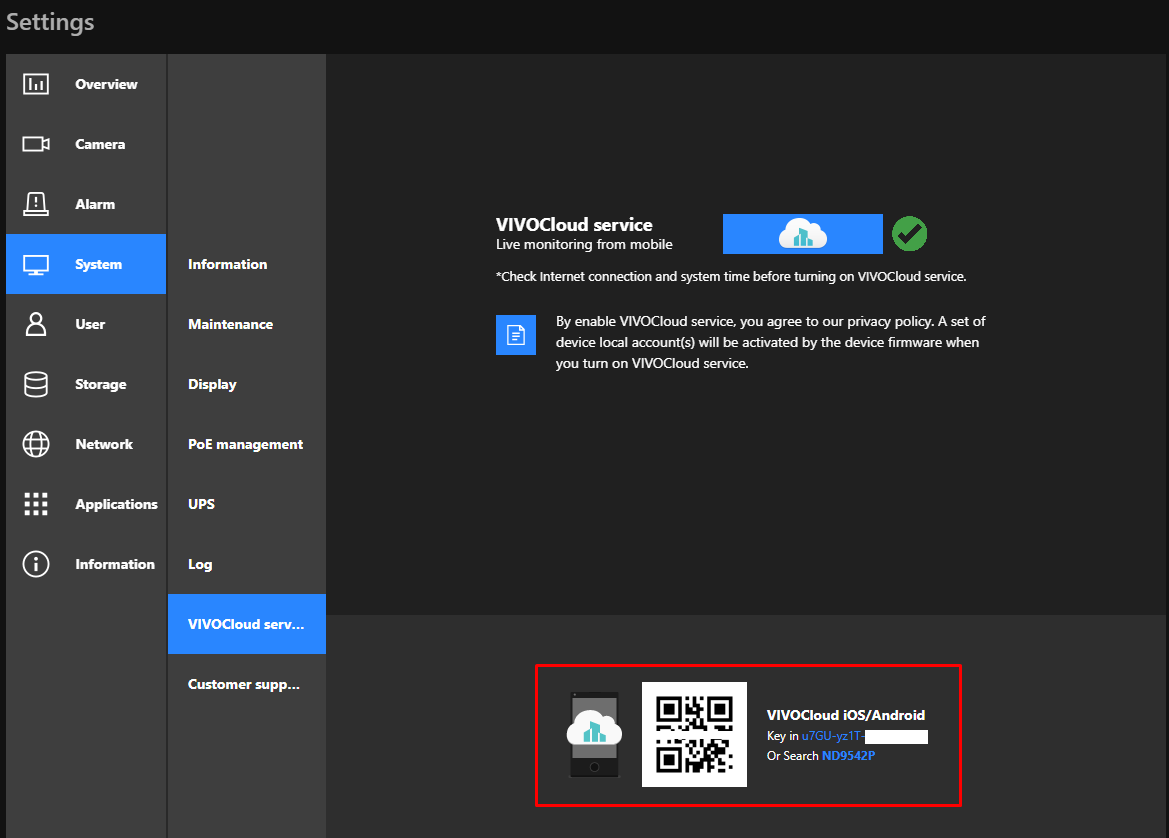Select the Applications grid icon
Image resolution: width=1169 pixels, height=838 pixels.
[x=36, y=504]
